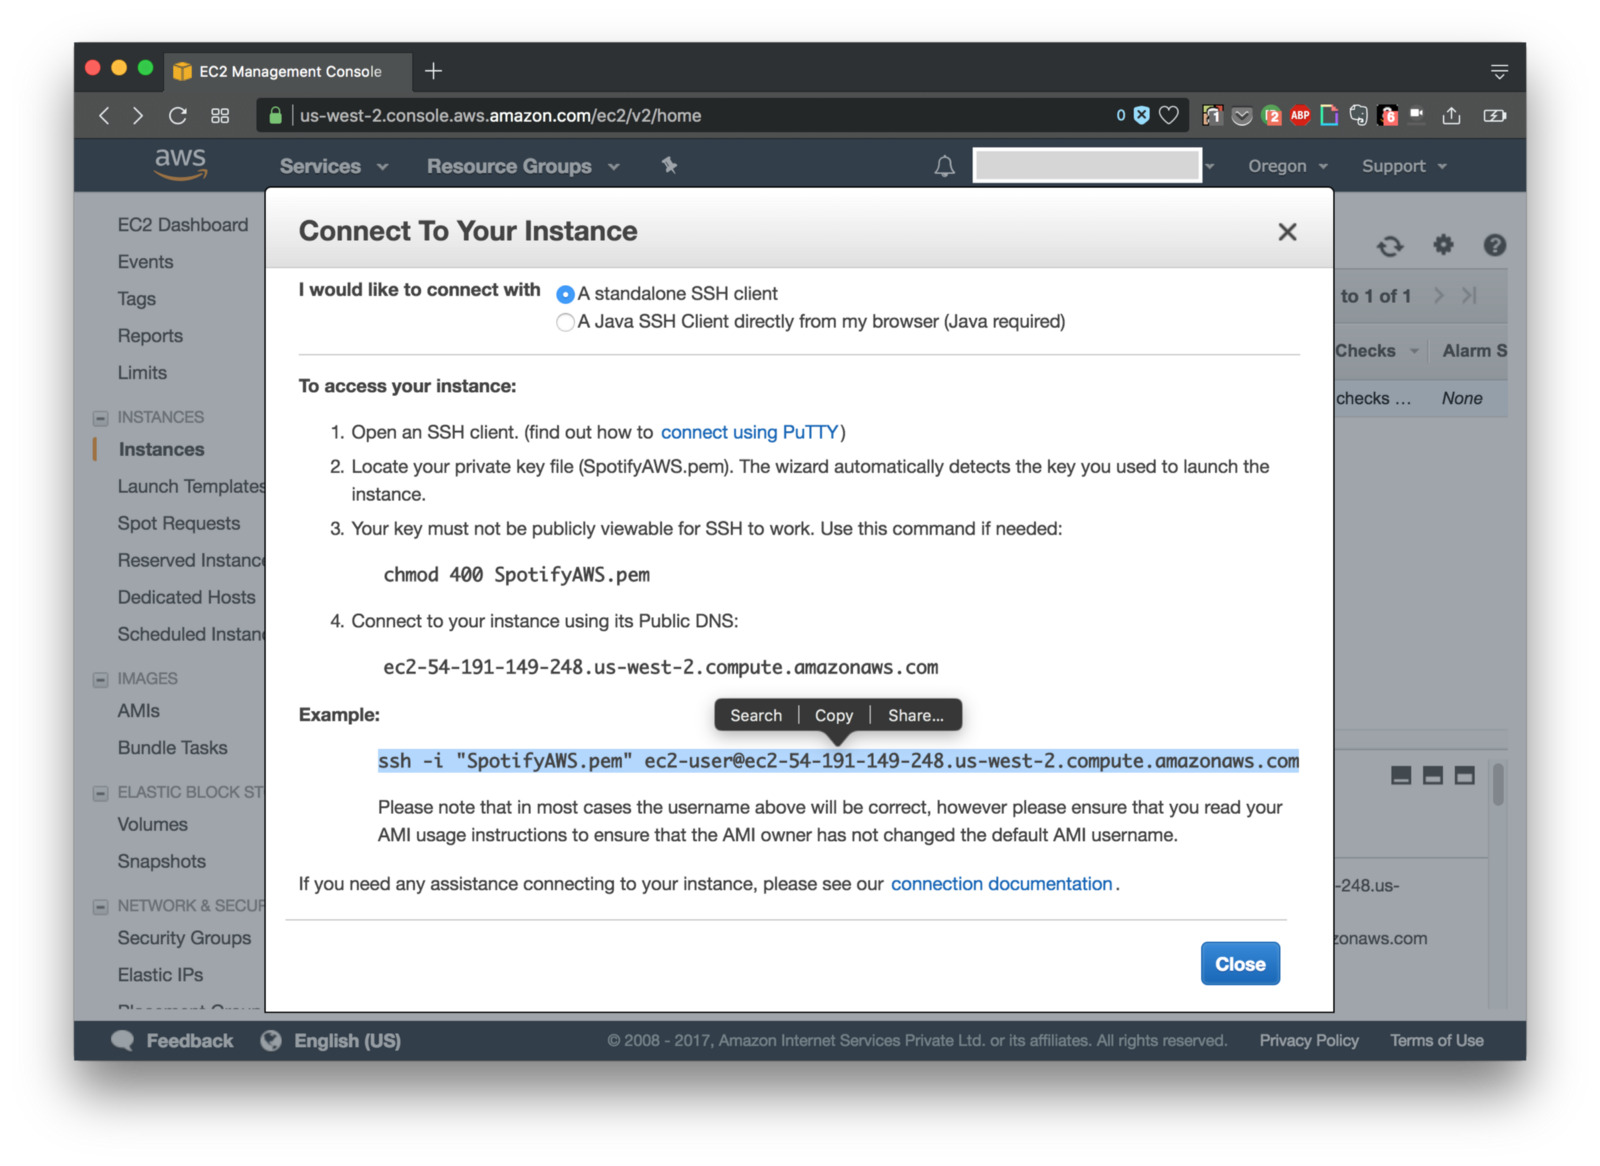This screenshot has height=1166, width=1600.
Task: Choose Search in the selection popup
Action: point(756,716)
